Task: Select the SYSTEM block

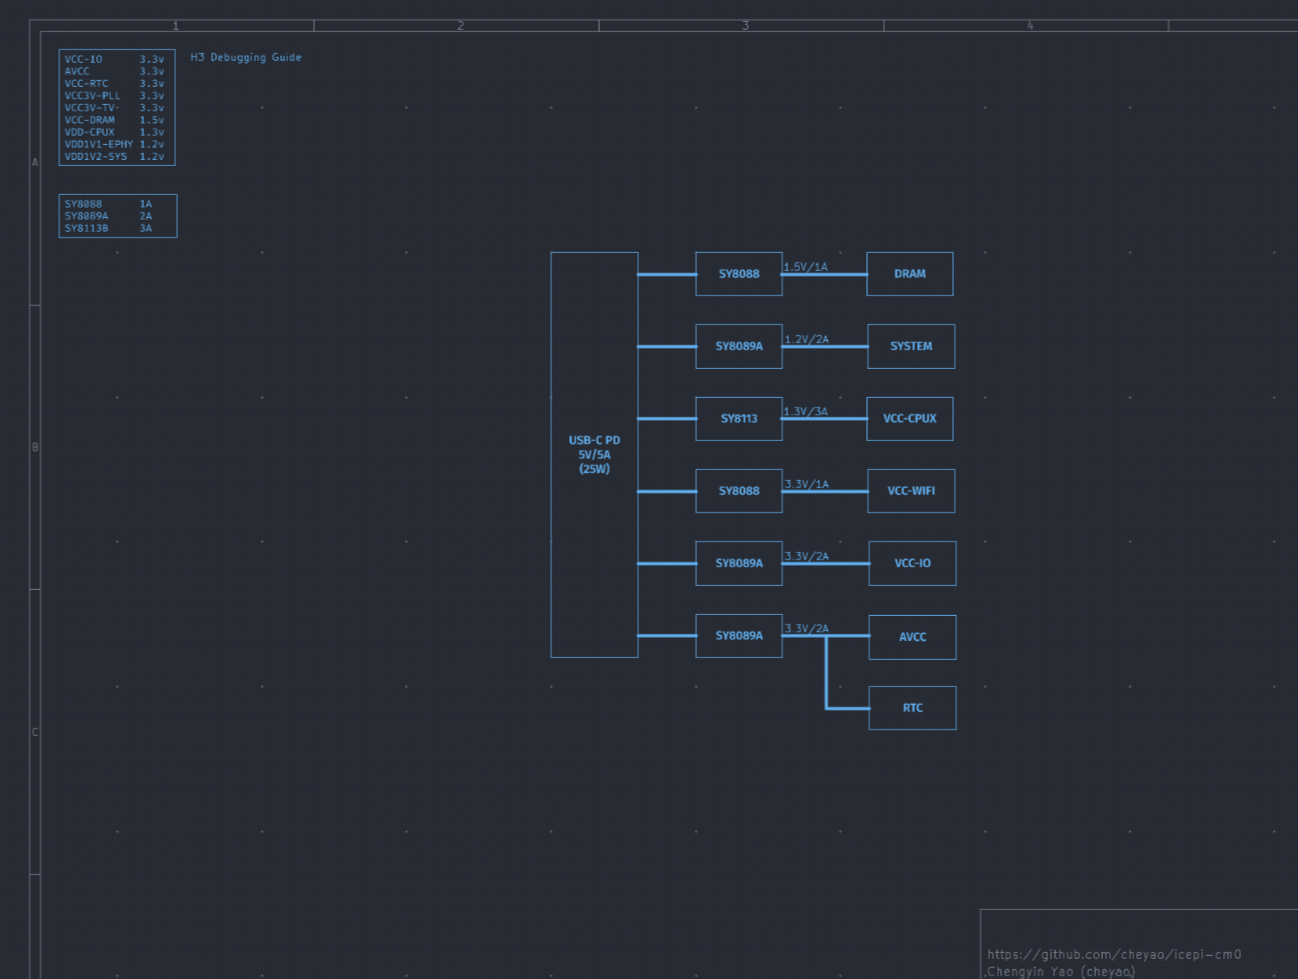Action: click(x=910, y=346)
